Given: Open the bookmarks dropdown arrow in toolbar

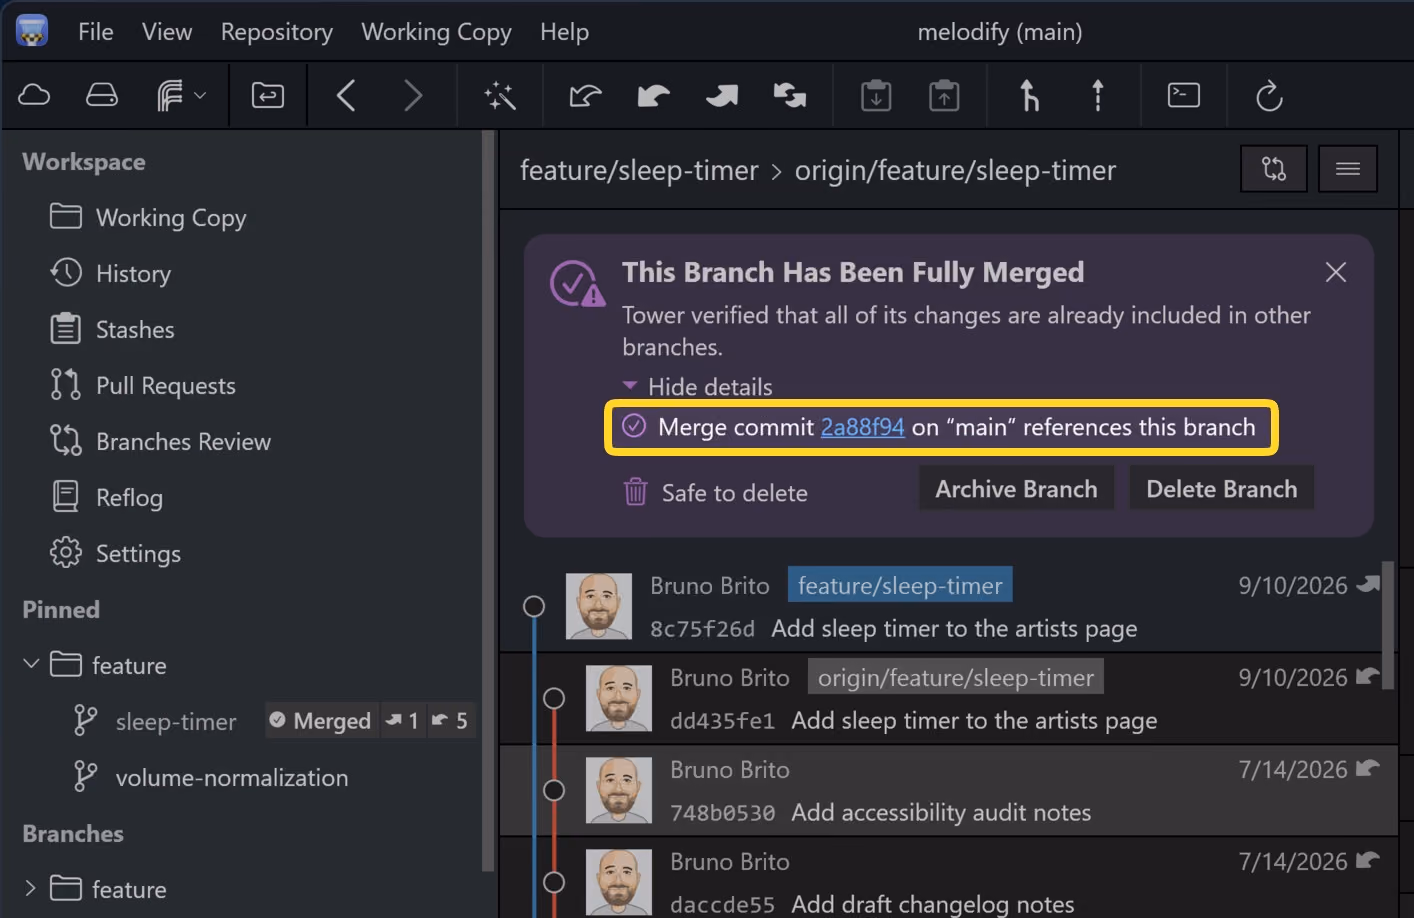Looking at the screenshot, I should (x=200, y=96).
